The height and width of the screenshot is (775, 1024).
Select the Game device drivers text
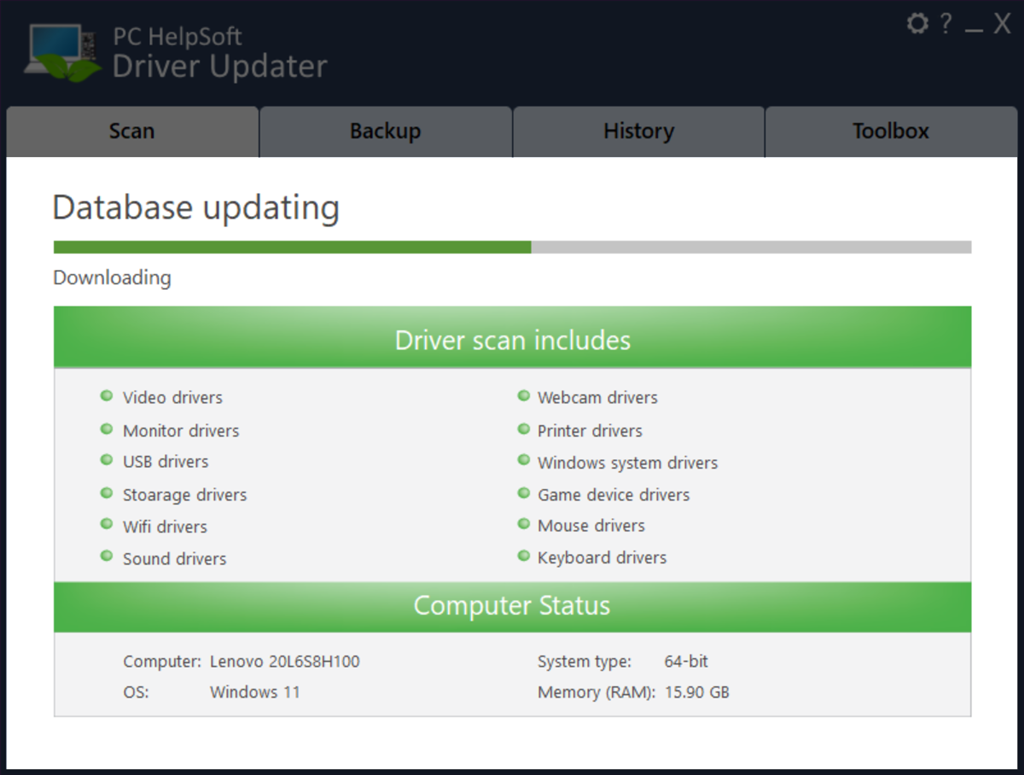tap(613, 495)
